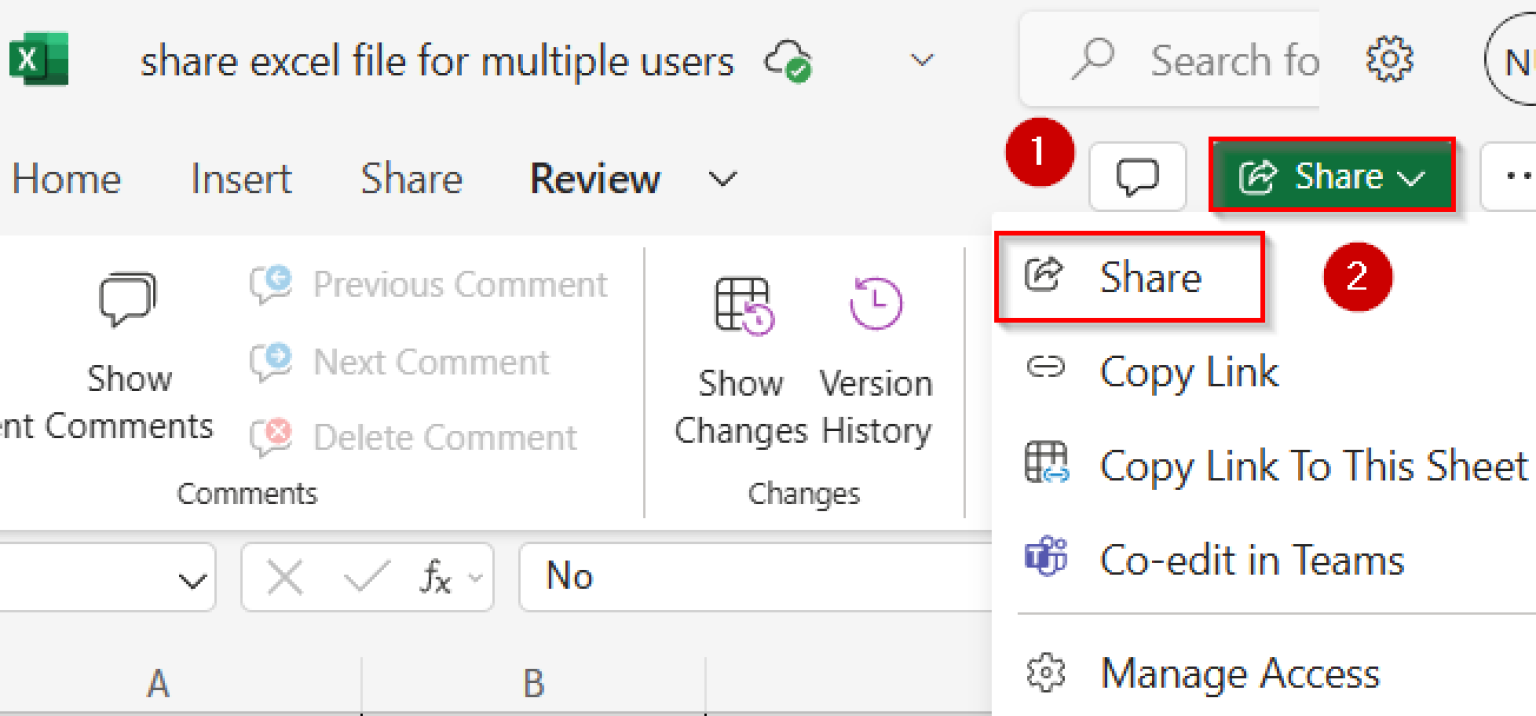Image resolution: width=1536 pixels, height=716 pixels.
Task: Open the dropdown next to the file name
Action: coord(921,60)
